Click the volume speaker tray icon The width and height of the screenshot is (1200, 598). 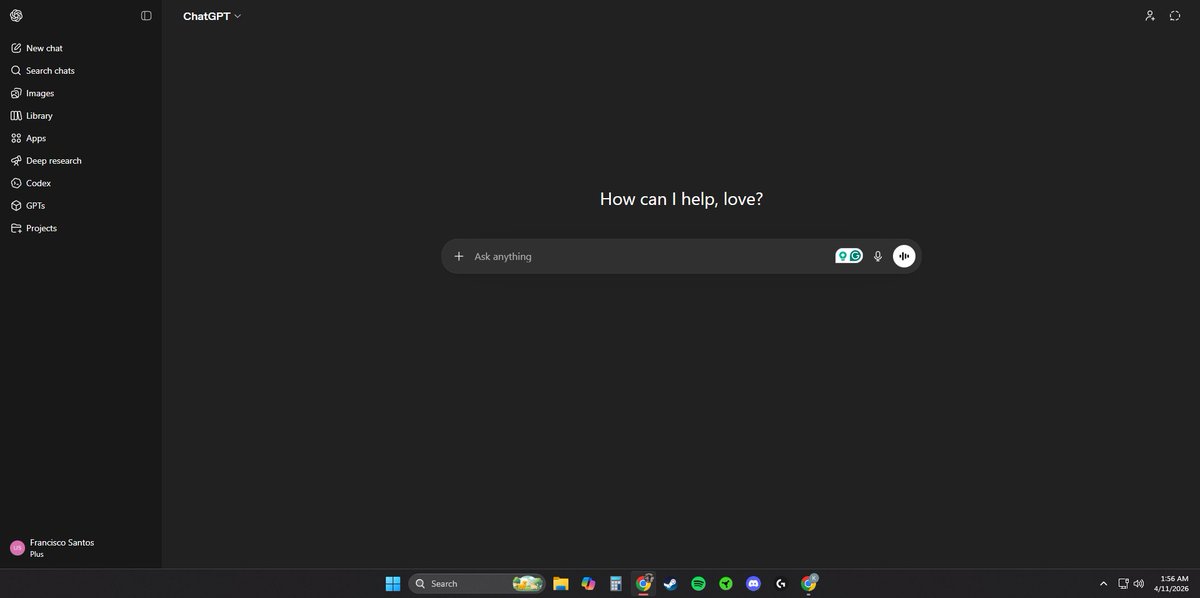(1138, 584)
